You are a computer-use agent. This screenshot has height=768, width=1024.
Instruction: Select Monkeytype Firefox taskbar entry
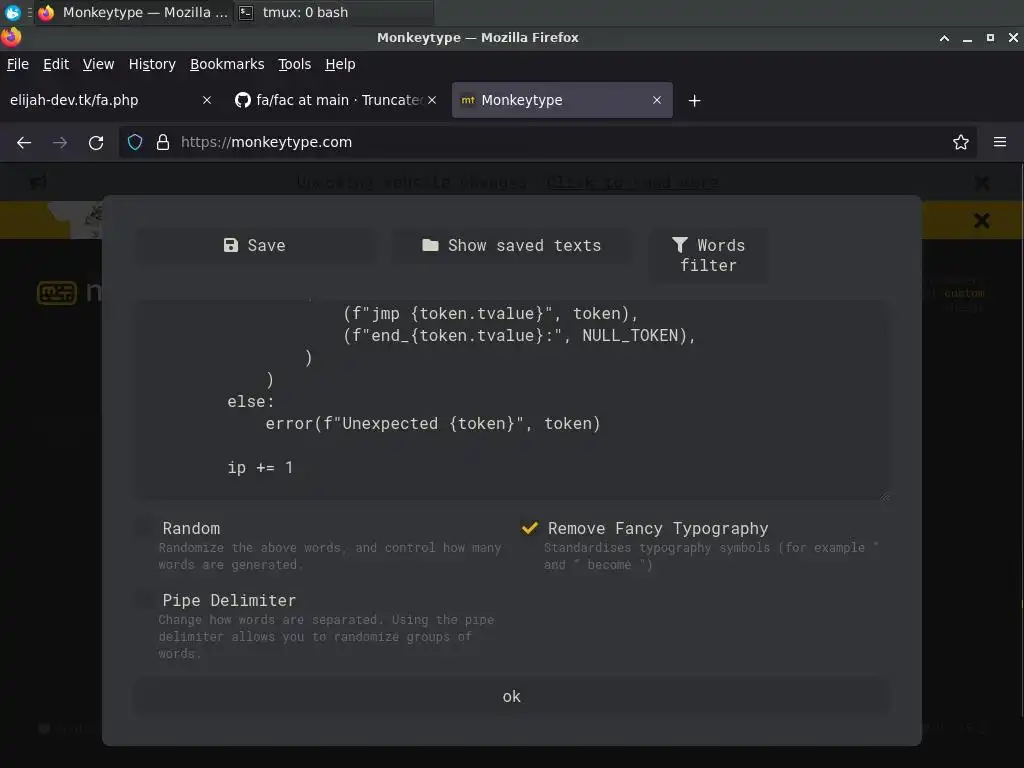[x=133, y=12]
